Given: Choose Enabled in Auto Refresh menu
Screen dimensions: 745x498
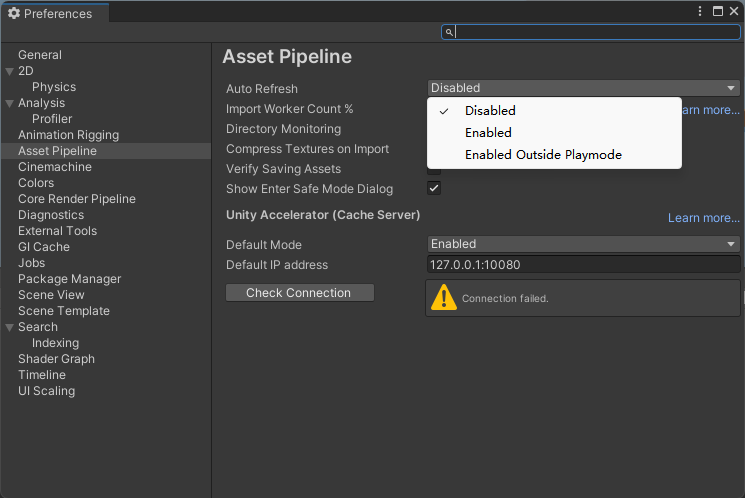Looking at the screenshot, I should pos(554,133).
